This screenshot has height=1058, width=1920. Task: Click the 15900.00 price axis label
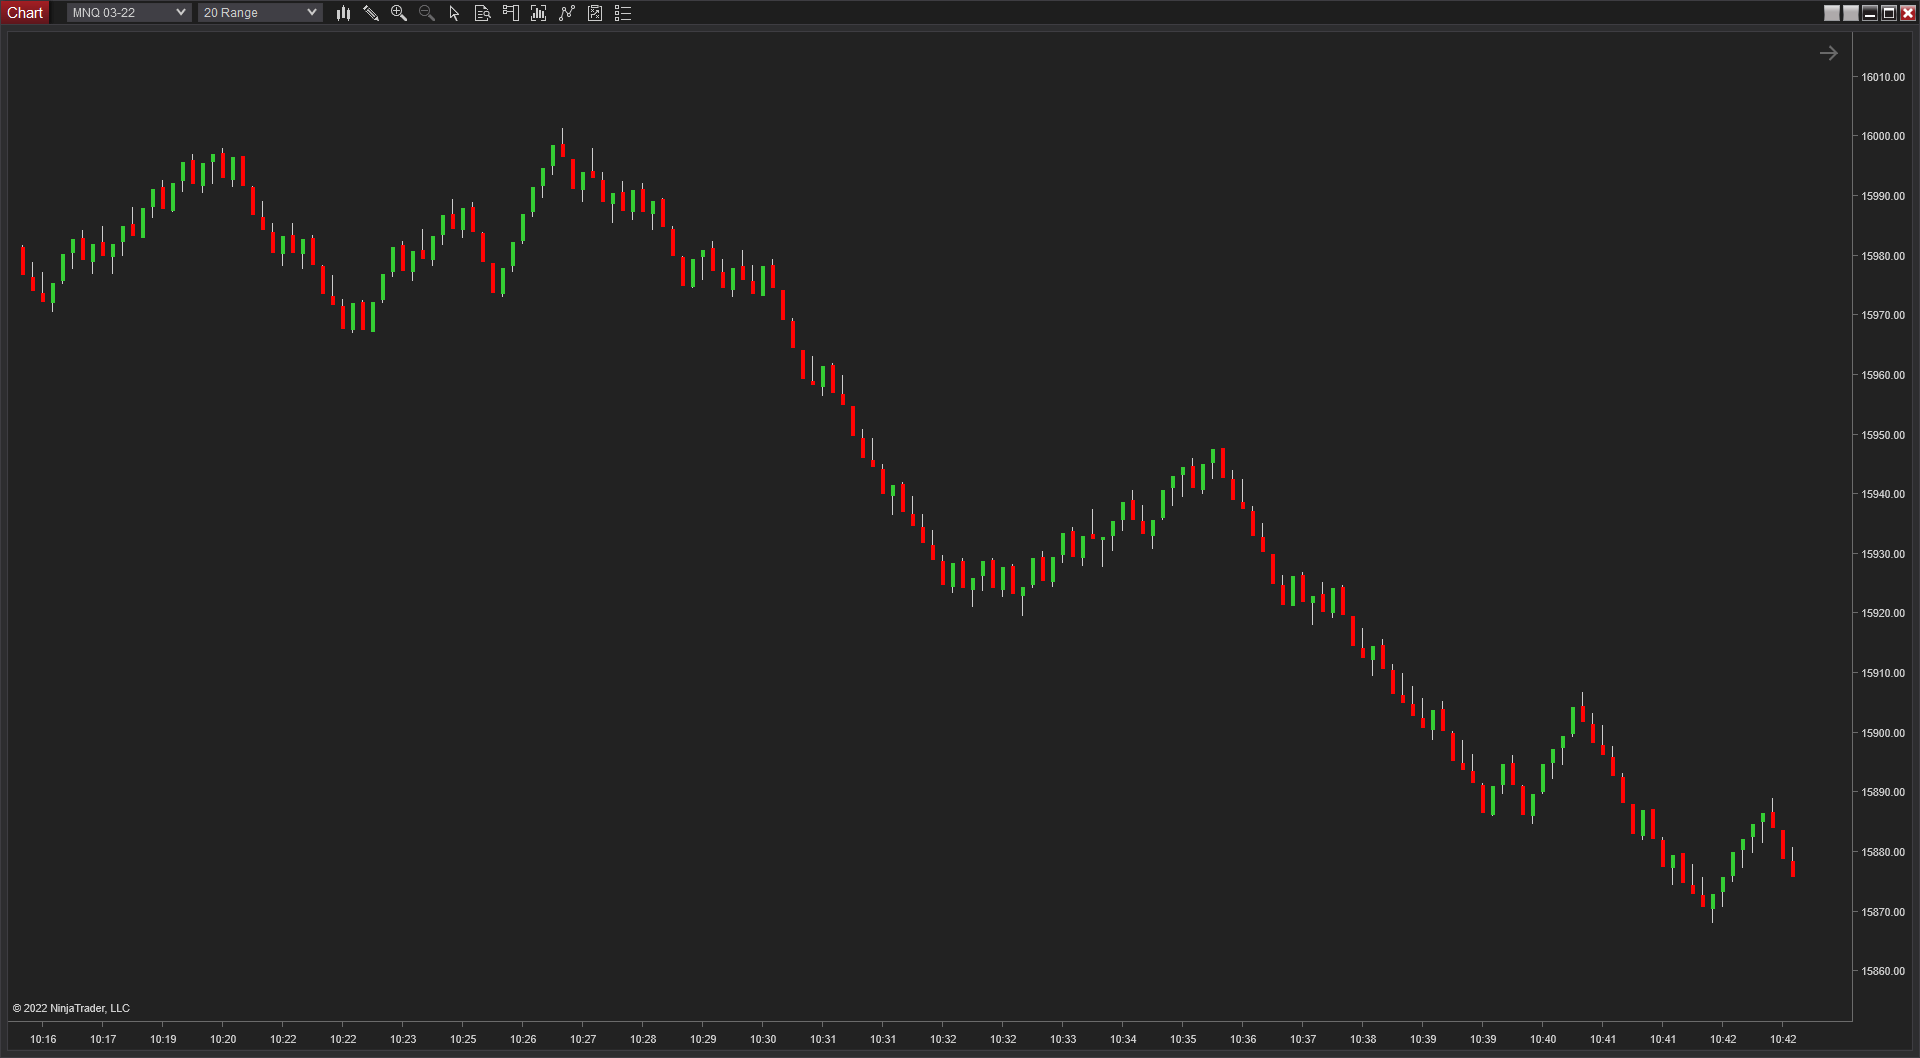pyautogui.click(x=1883, y=733)
